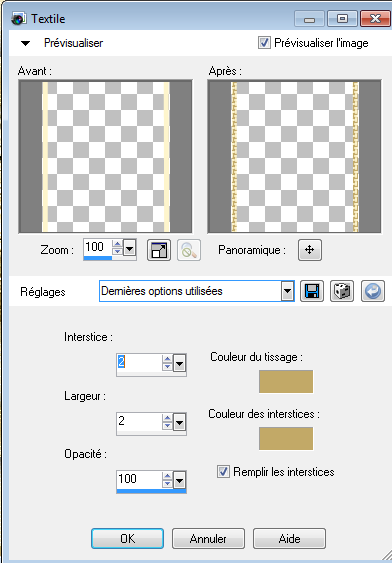This screenshot has height=563, width=392.
Task: Click the fit preview to window icon
Action: click(159, 250)
